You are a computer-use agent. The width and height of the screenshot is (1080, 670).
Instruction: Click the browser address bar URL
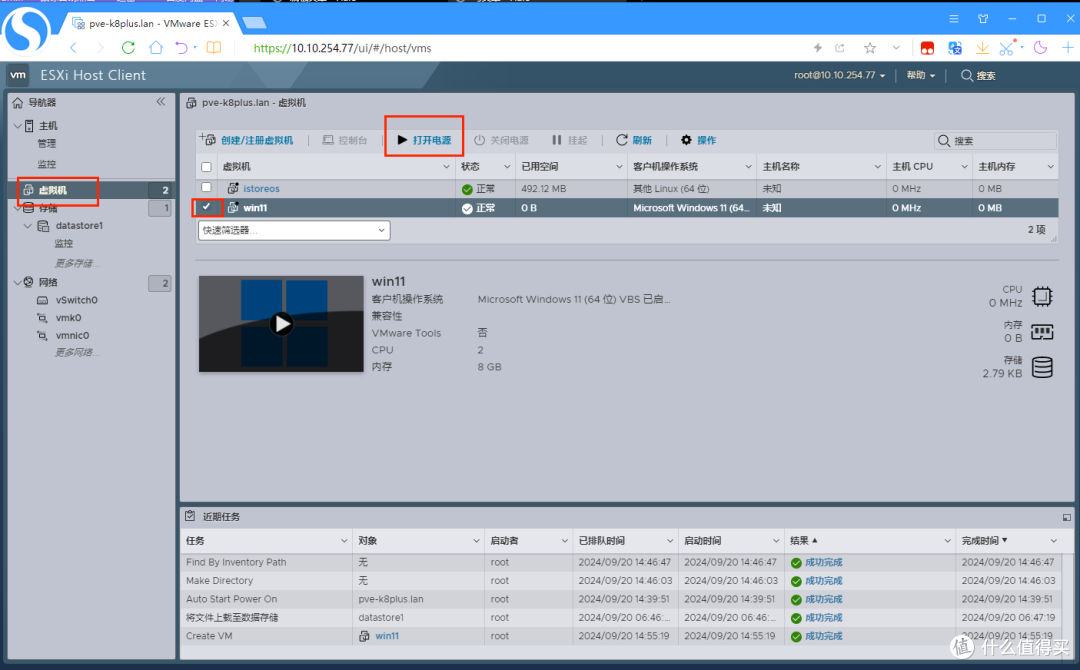click(342, 48)
